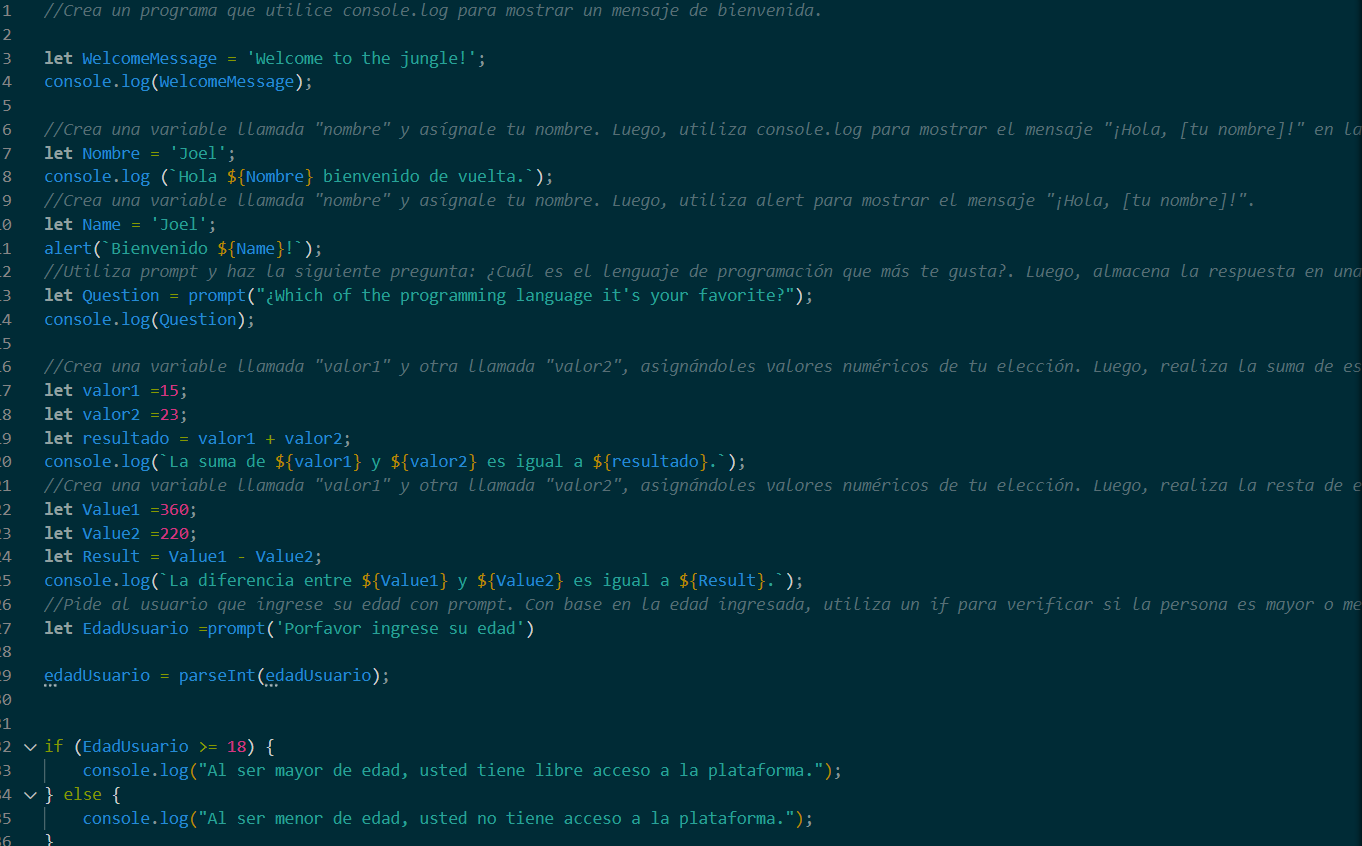This screenshot has width=1362, height=846.
Task: Click 'Joel' in the Name declaration
Action: coord(178,224)
